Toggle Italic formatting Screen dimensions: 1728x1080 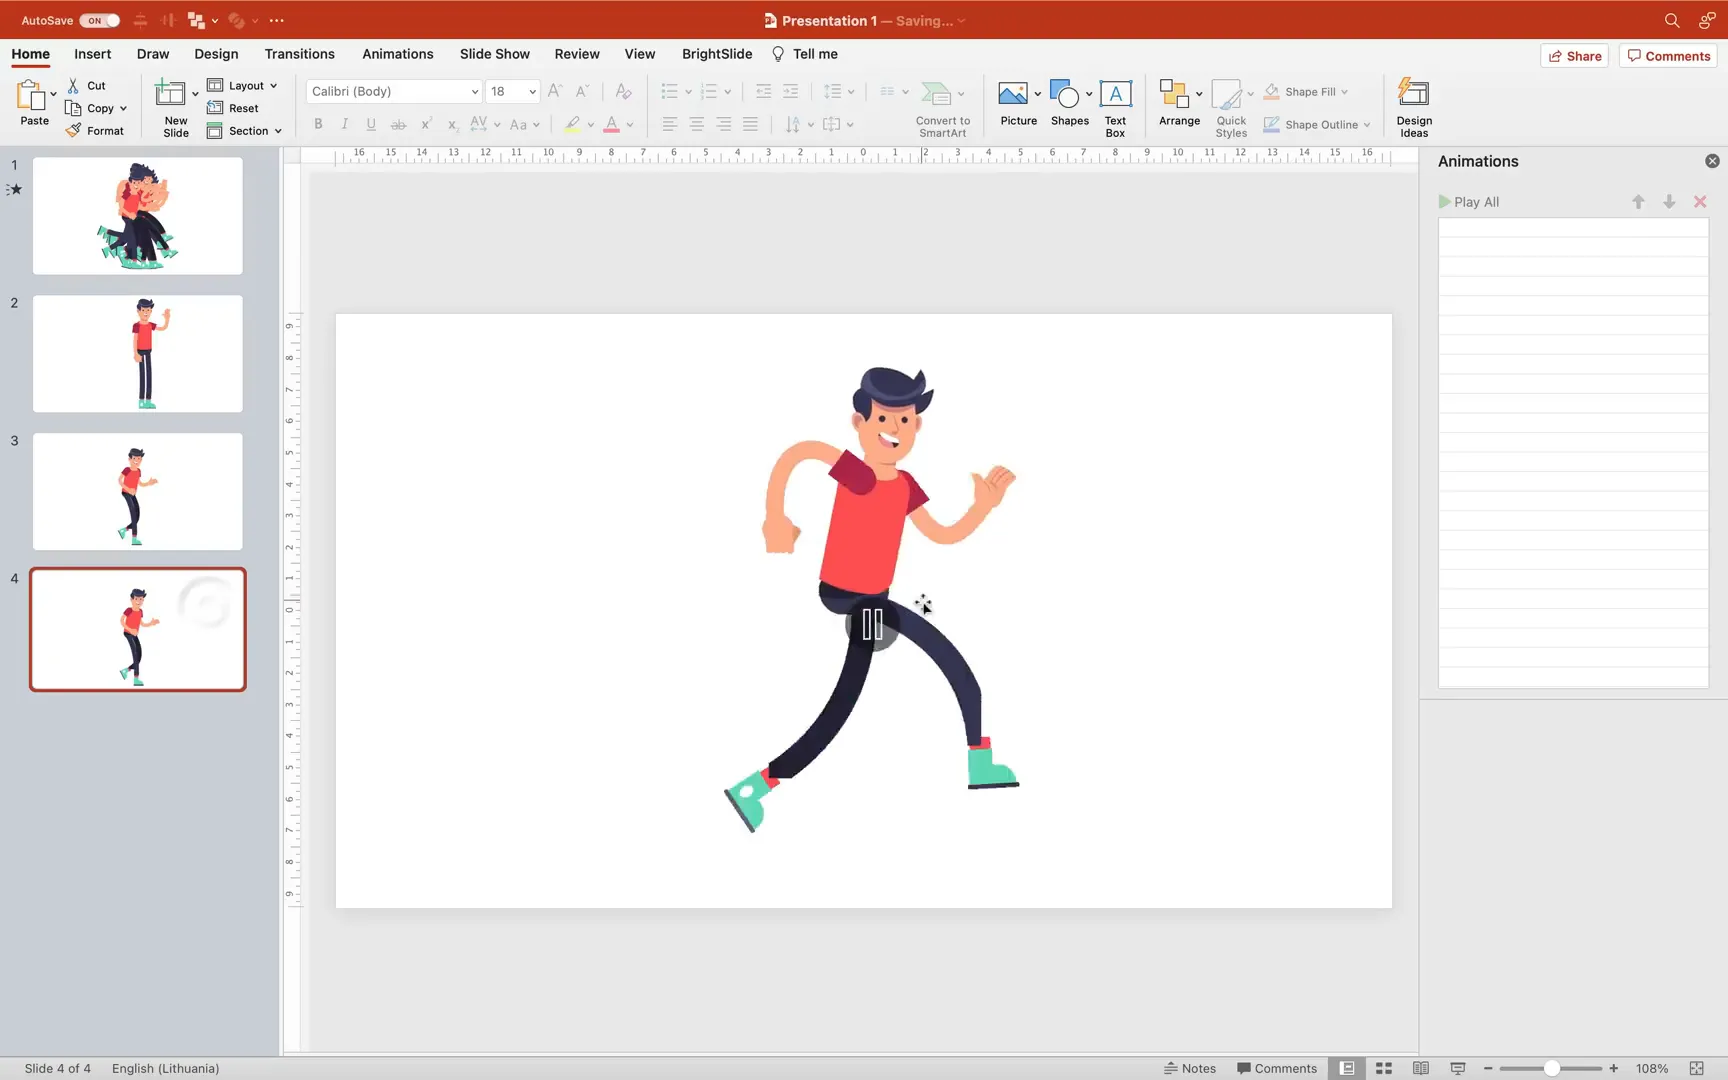[x=344, y=124]
